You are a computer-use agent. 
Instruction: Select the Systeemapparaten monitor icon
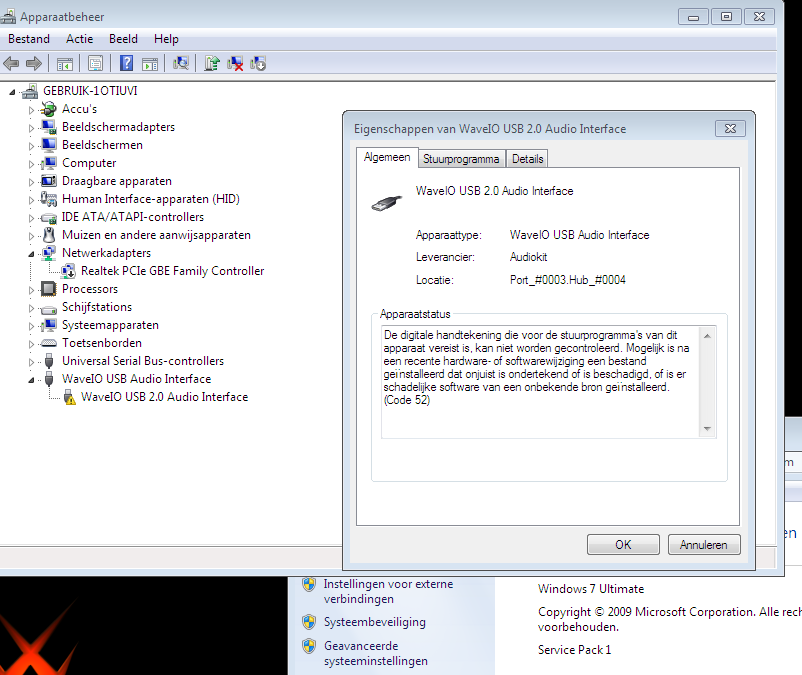(x=49, y=325)
